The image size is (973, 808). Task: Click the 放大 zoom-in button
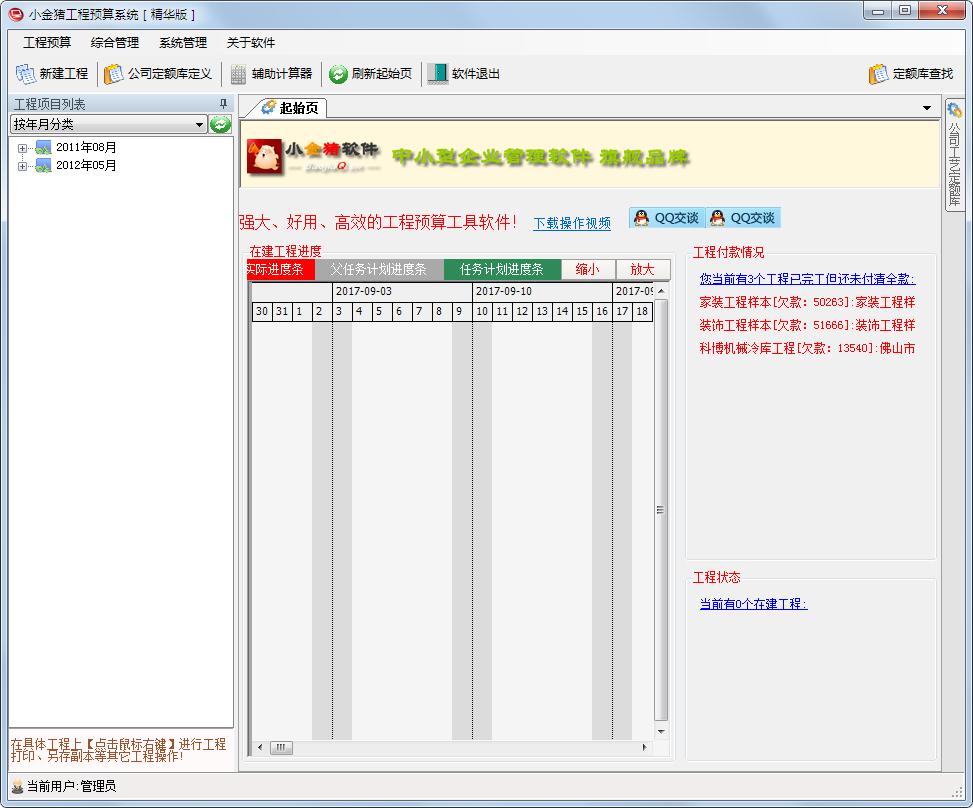642,269
